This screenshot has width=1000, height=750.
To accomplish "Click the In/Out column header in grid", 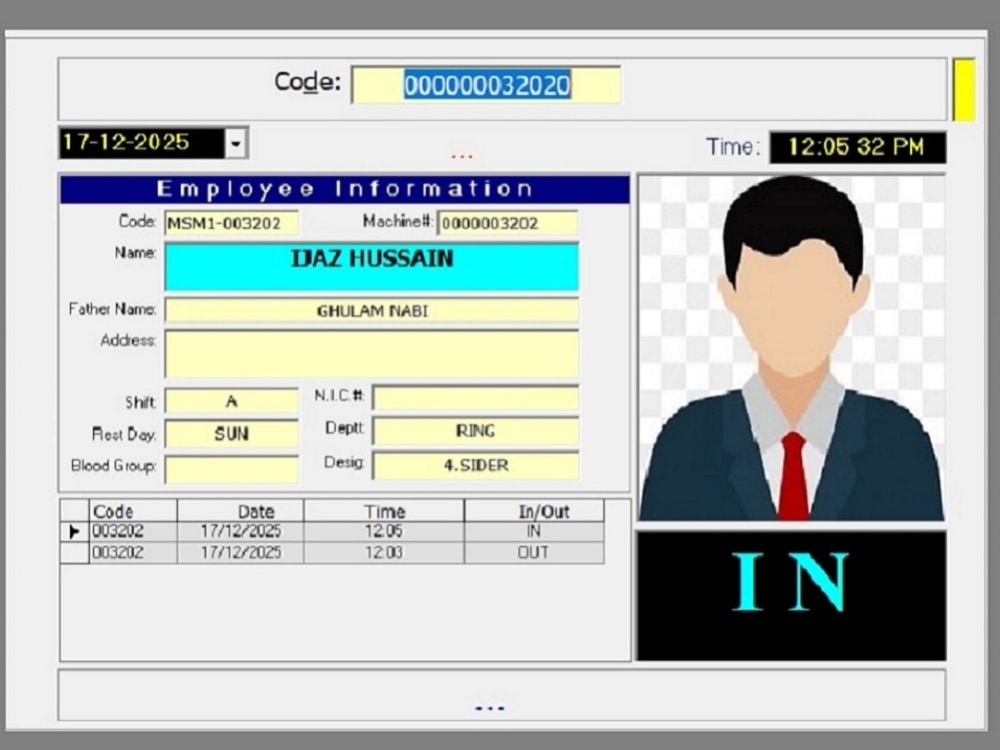I will point(534,511).
